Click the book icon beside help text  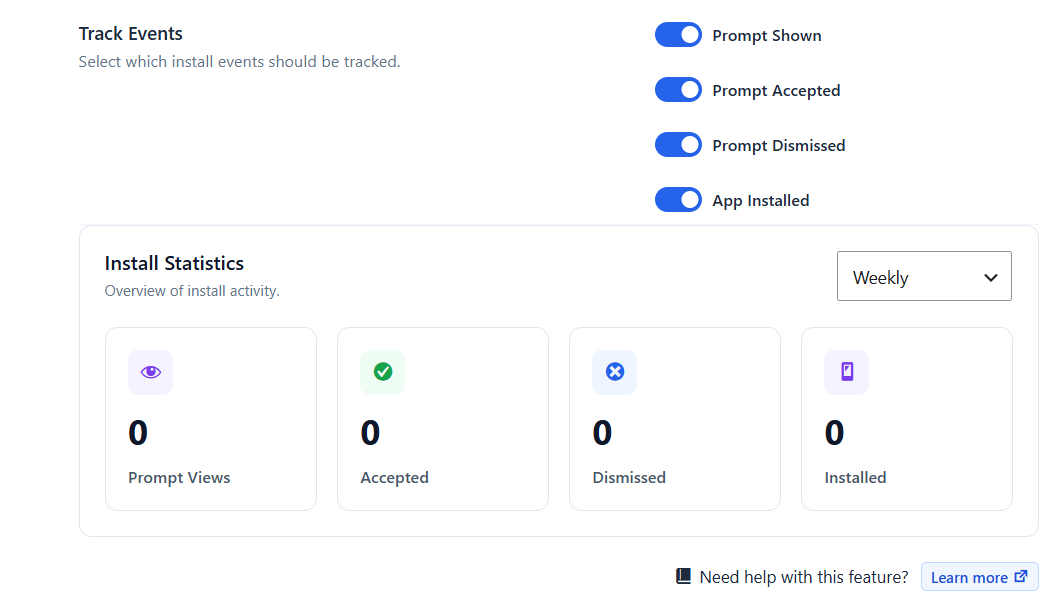pos(683,577)
